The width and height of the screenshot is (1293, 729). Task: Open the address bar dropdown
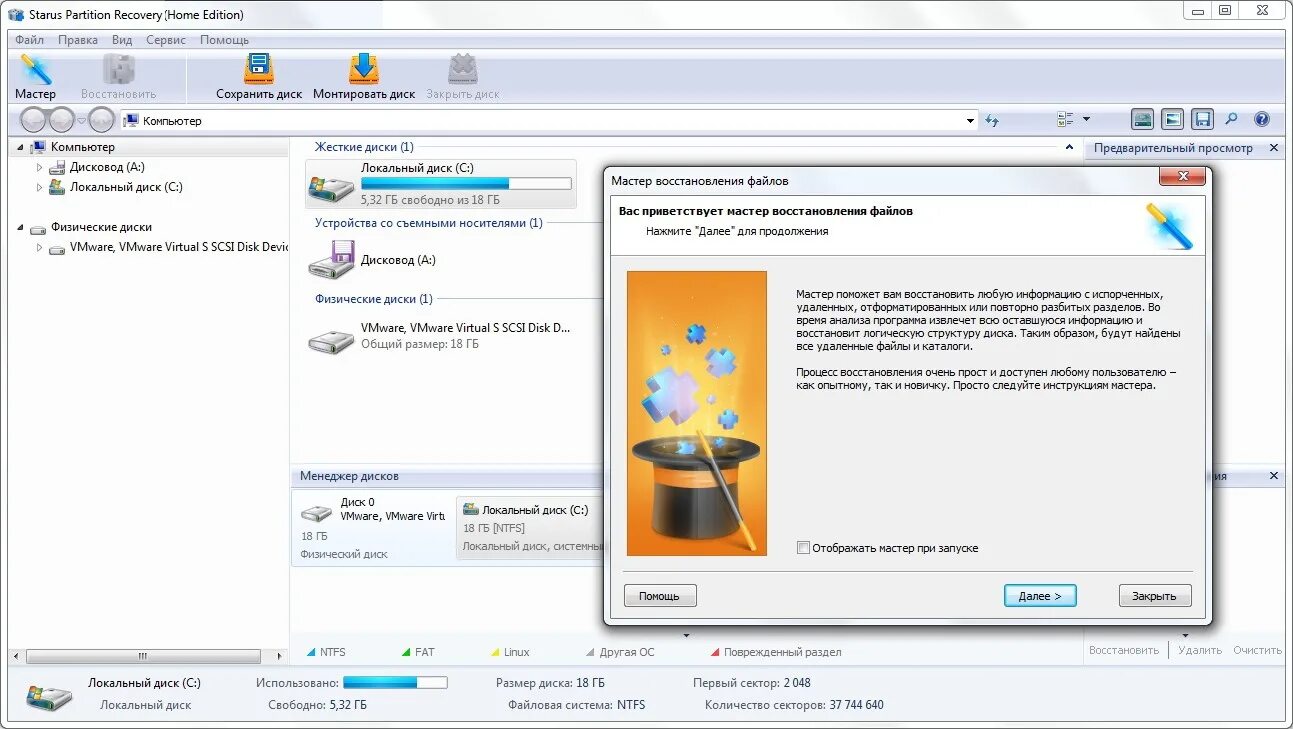pyautogui.click(x=970, y=121)
